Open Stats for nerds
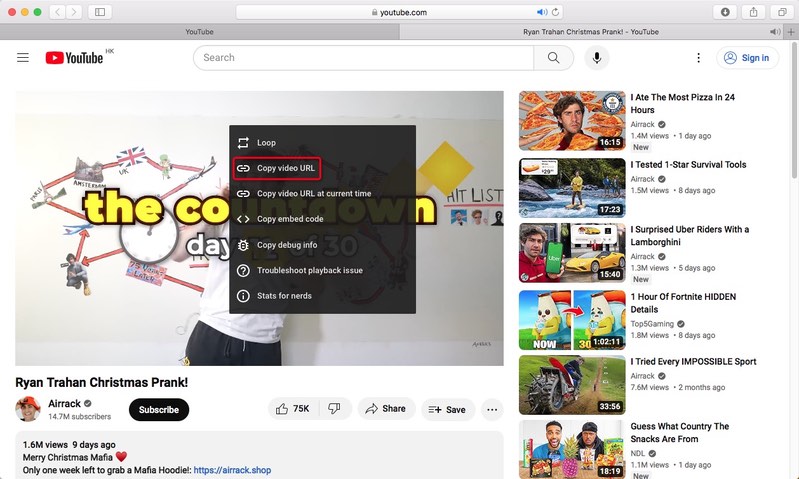This screenshot has width=799, height=479. tap(323, 296)
